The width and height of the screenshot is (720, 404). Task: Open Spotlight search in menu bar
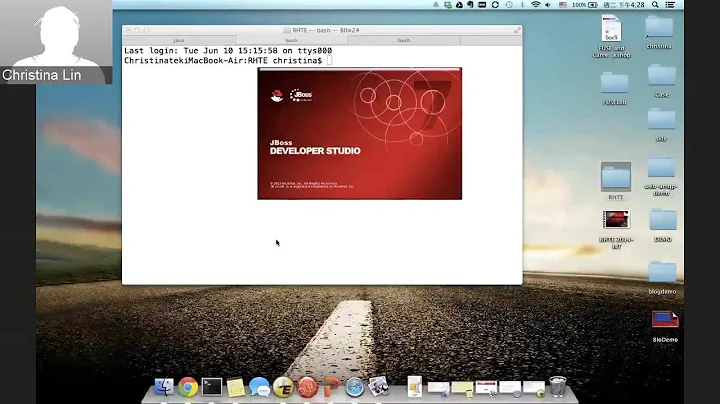point(655,5)
